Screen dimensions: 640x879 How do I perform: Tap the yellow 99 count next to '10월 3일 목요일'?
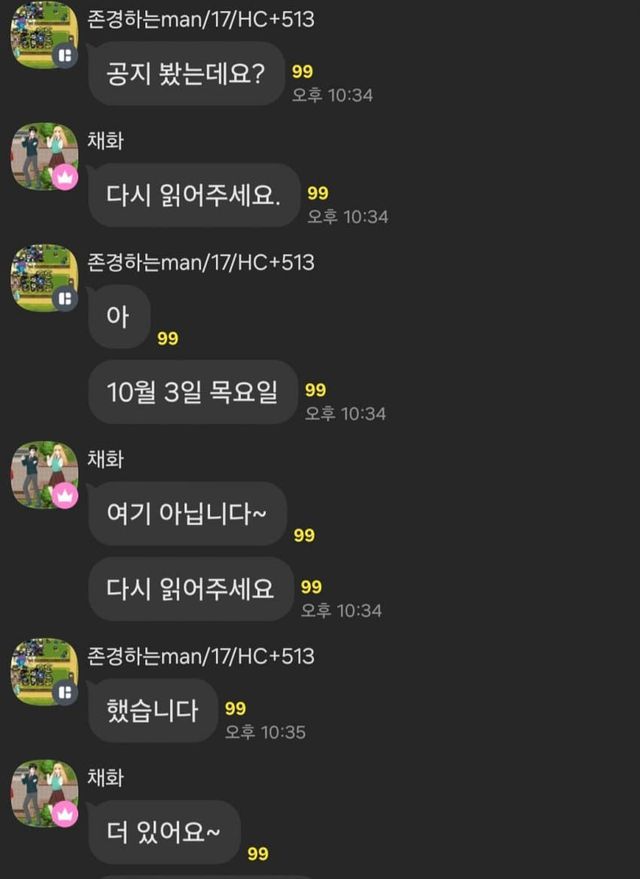pyautogui.click(x=316, y=390)
